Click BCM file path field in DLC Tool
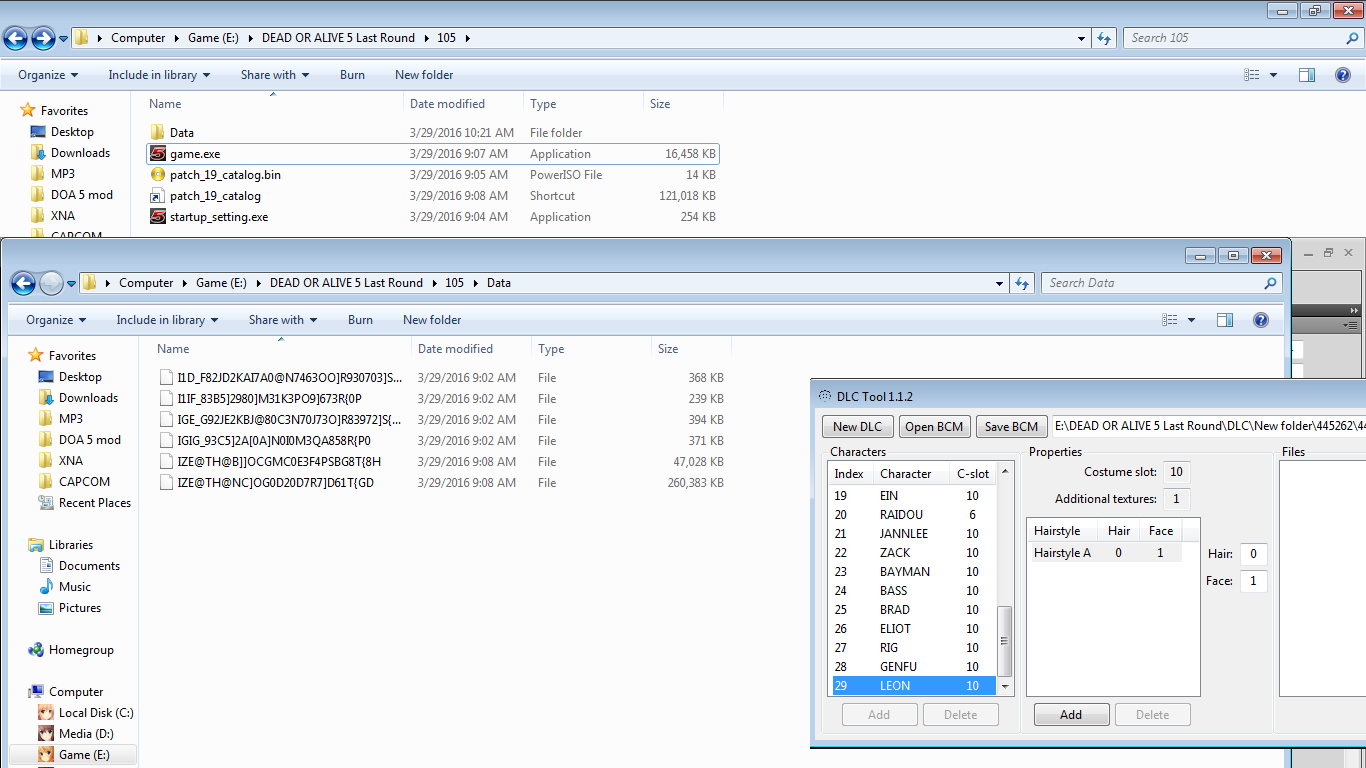 point(1209,426)
